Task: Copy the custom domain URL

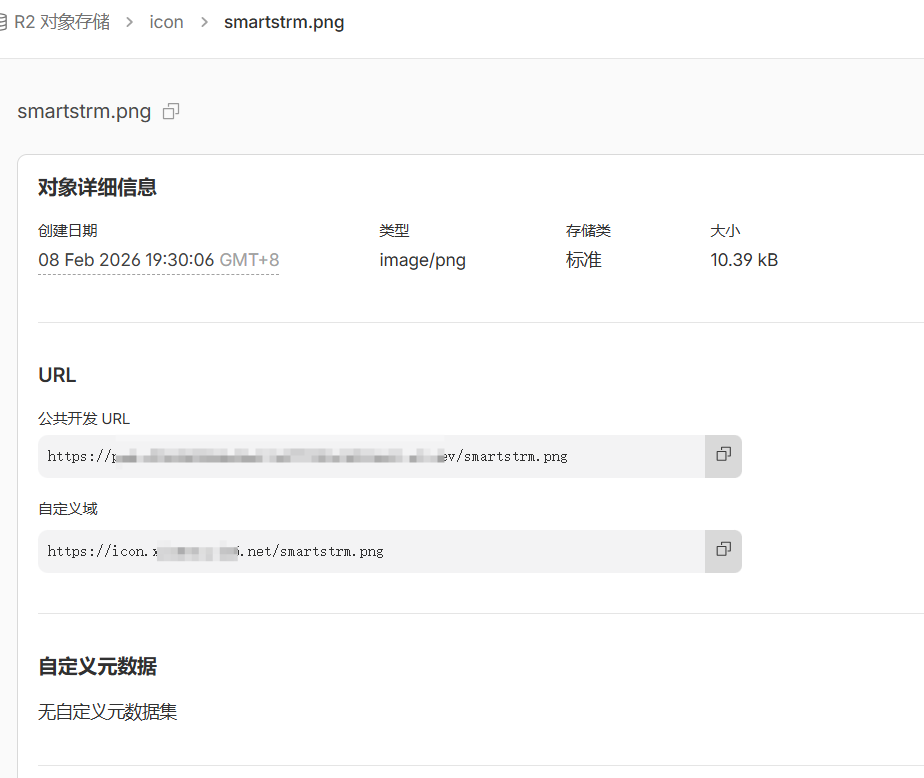Action: pyautogui.click(x=723, y=551)
